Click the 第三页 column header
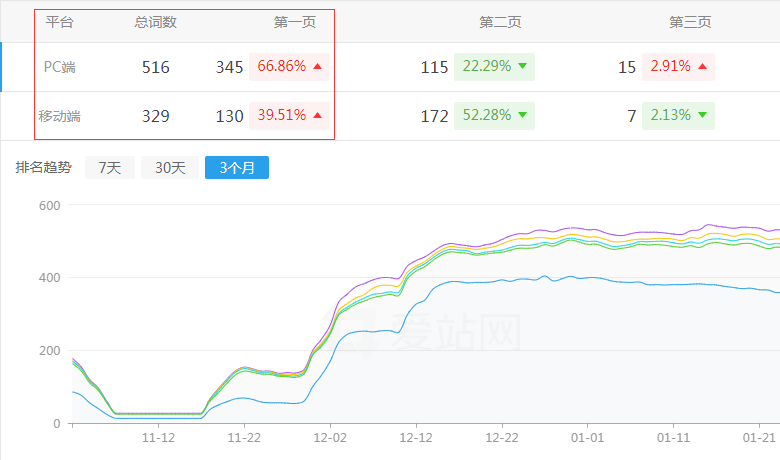This screenshot has width=780, height=460. tap(690, 21)
